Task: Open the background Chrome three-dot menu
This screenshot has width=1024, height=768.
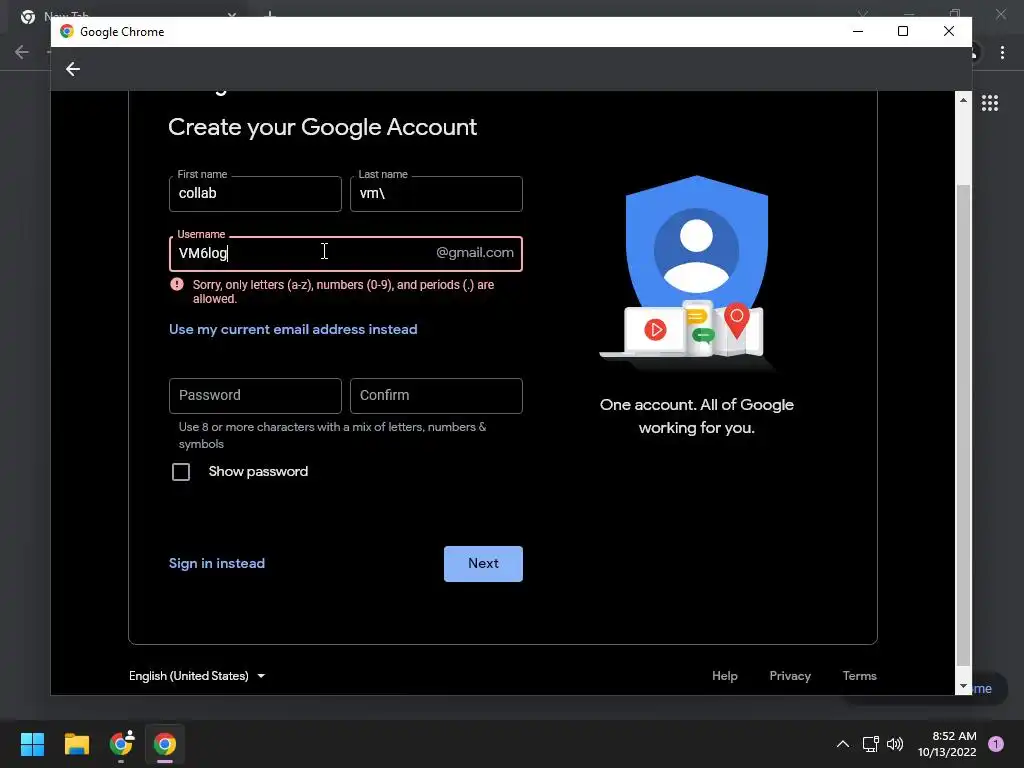Action: pos(1002,52)
